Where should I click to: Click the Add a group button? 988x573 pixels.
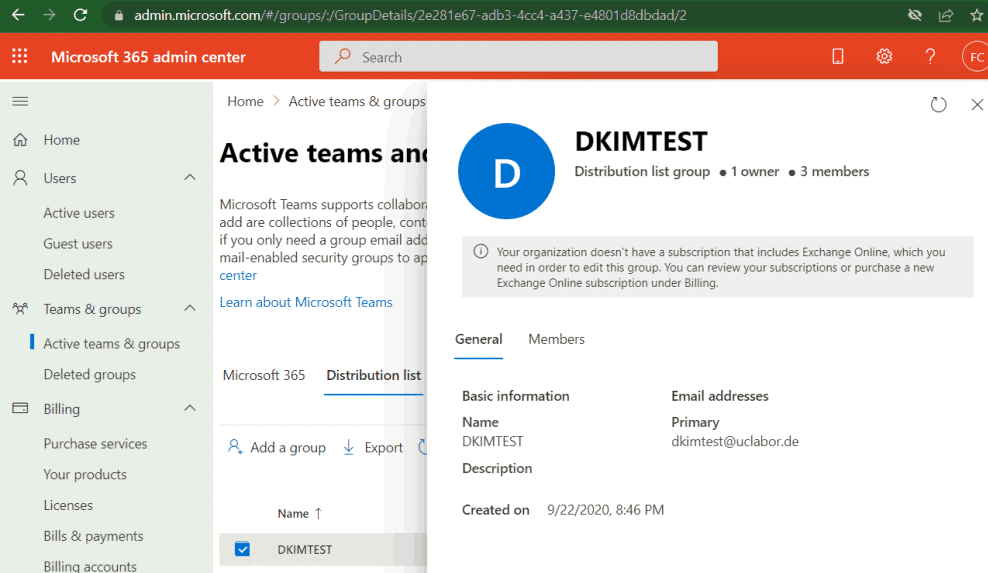click(277, 448)
